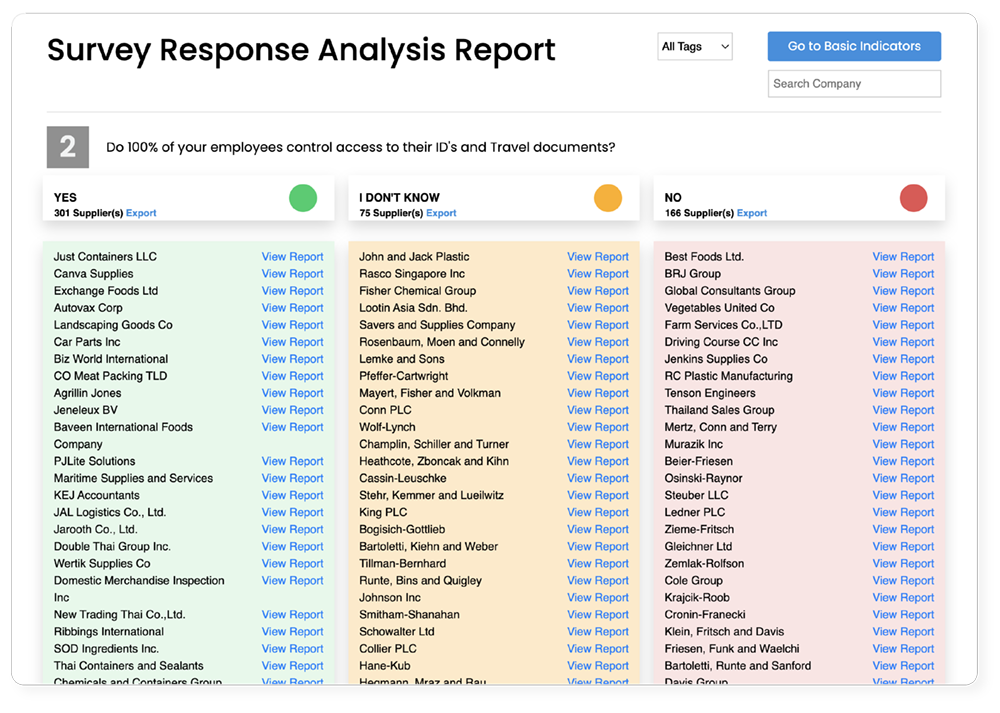Screen dimensions: 1000x713
Task: View report for Murazik Inc
Action: tap(904, 445)
